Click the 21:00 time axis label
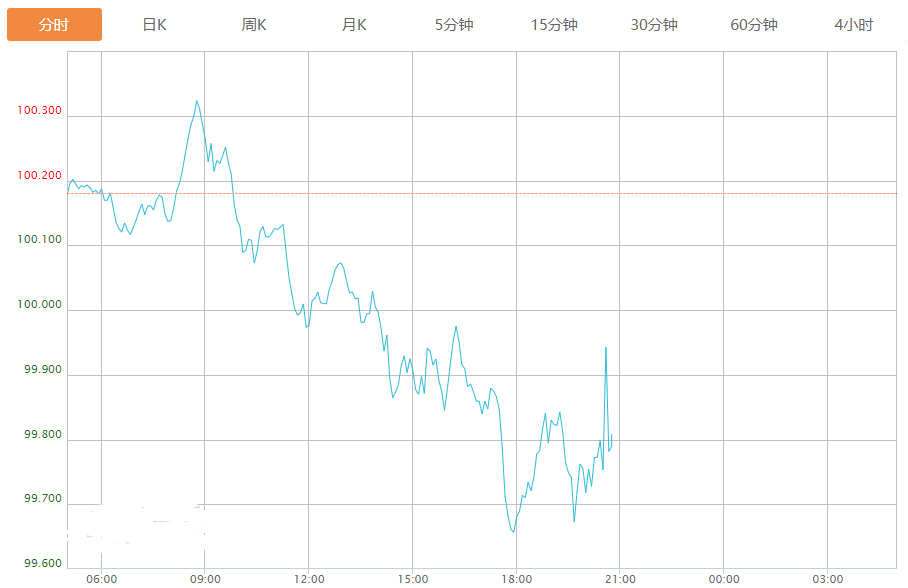This screenshot has width=908, height=588. tap(620, 579)
